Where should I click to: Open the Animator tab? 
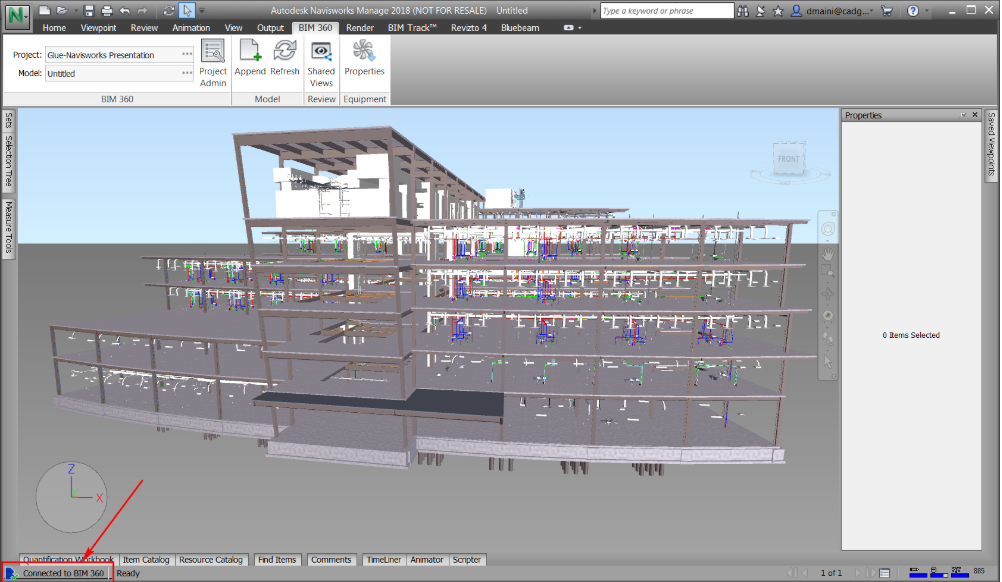tap(427, 560)
